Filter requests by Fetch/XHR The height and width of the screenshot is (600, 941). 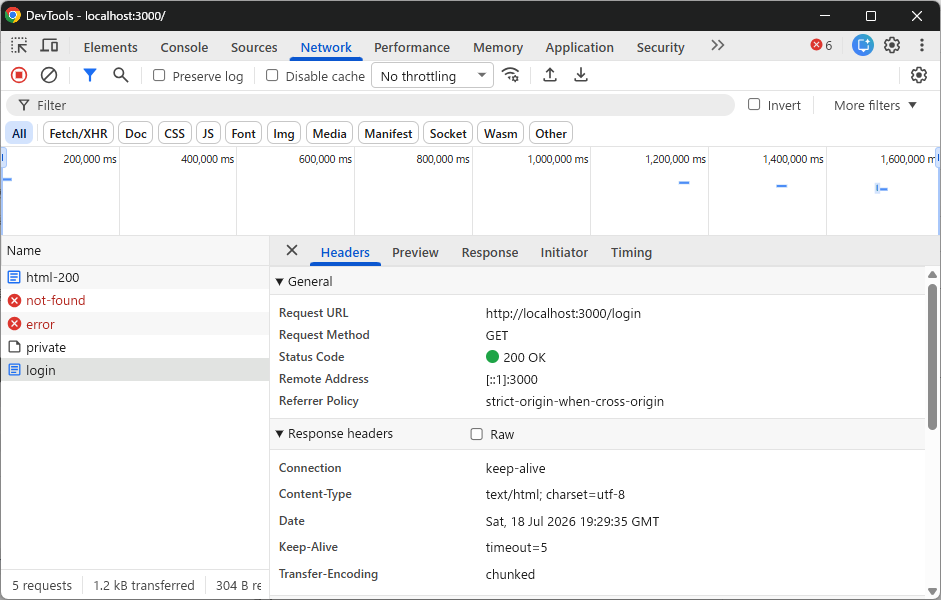coord(79,134)
